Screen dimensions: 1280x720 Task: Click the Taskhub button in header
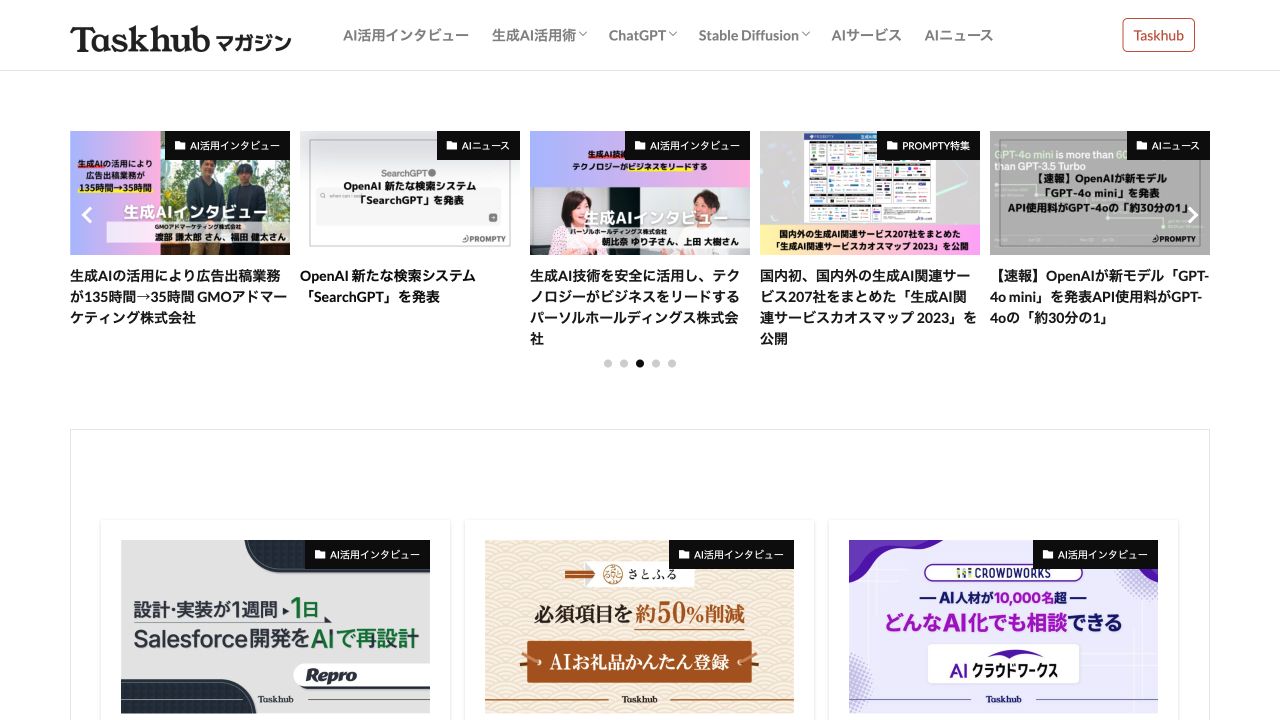[x=1159, y=35]
